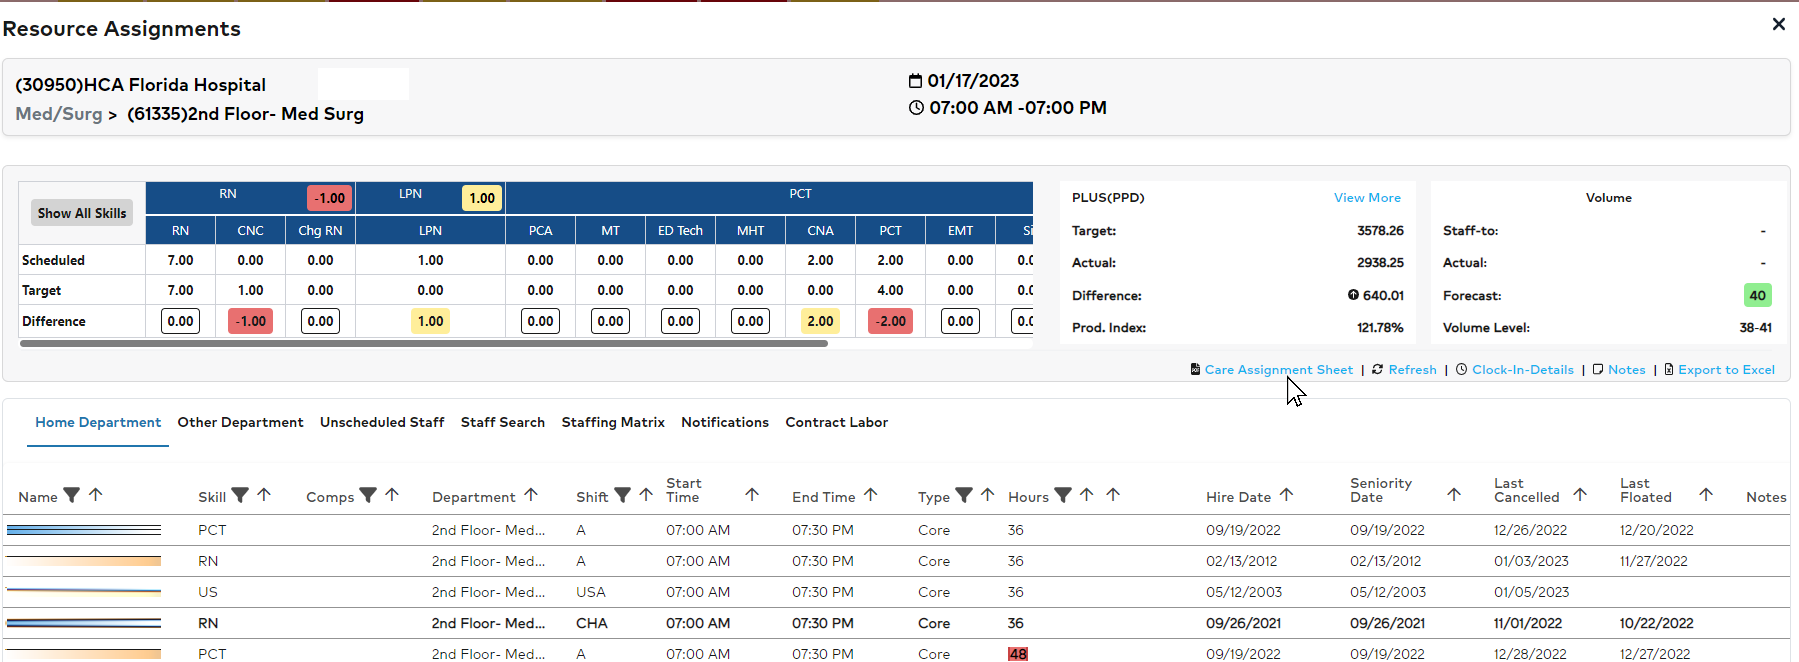The width and height of the screenshot is (1799, 662).
Task: Click View More in PLUS(PPD) panel
Action: pyautogui.click(x=1367, y=198)
